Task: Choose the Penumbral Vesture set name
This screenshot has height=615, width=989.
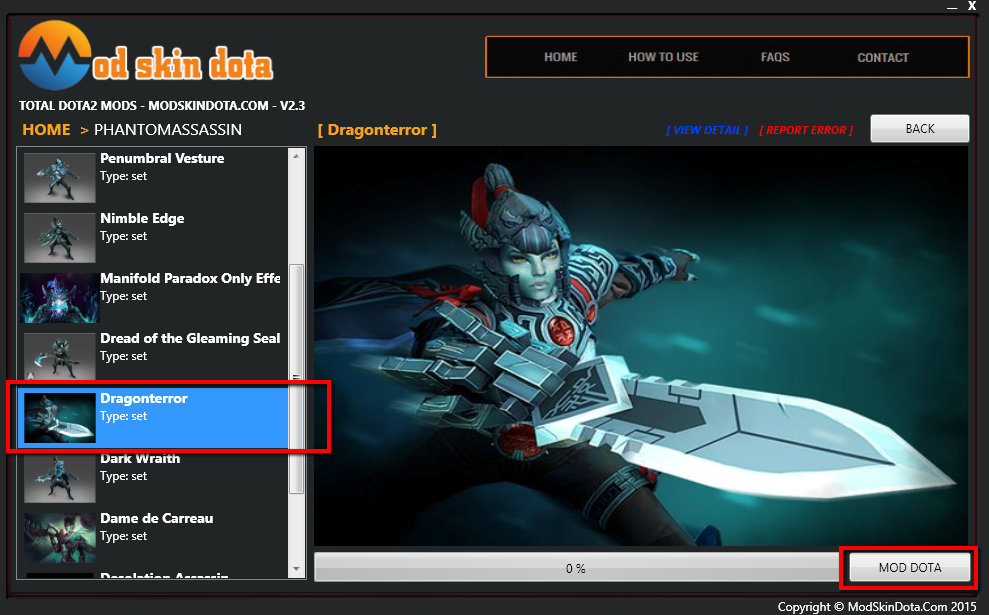Action: (162, 158)
